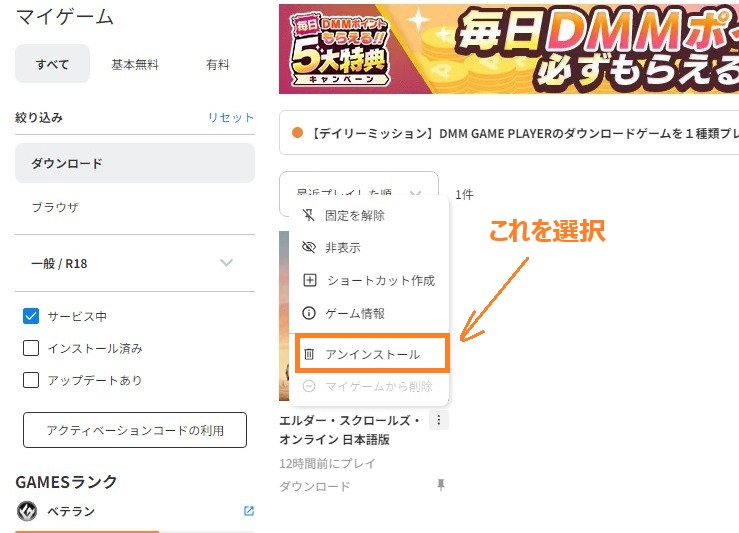
Task: Select ショートカット作成 menu entry
Action: (x=369, y=280)
